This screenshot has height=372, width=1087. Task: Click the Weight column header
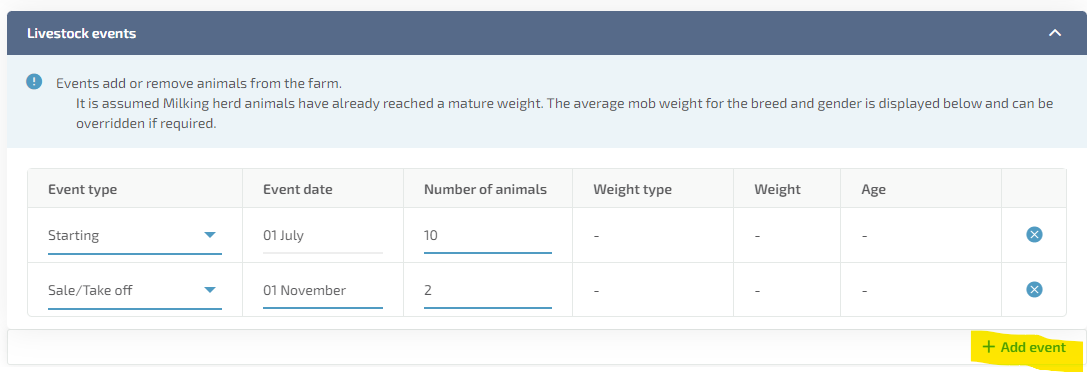point(777,189)
